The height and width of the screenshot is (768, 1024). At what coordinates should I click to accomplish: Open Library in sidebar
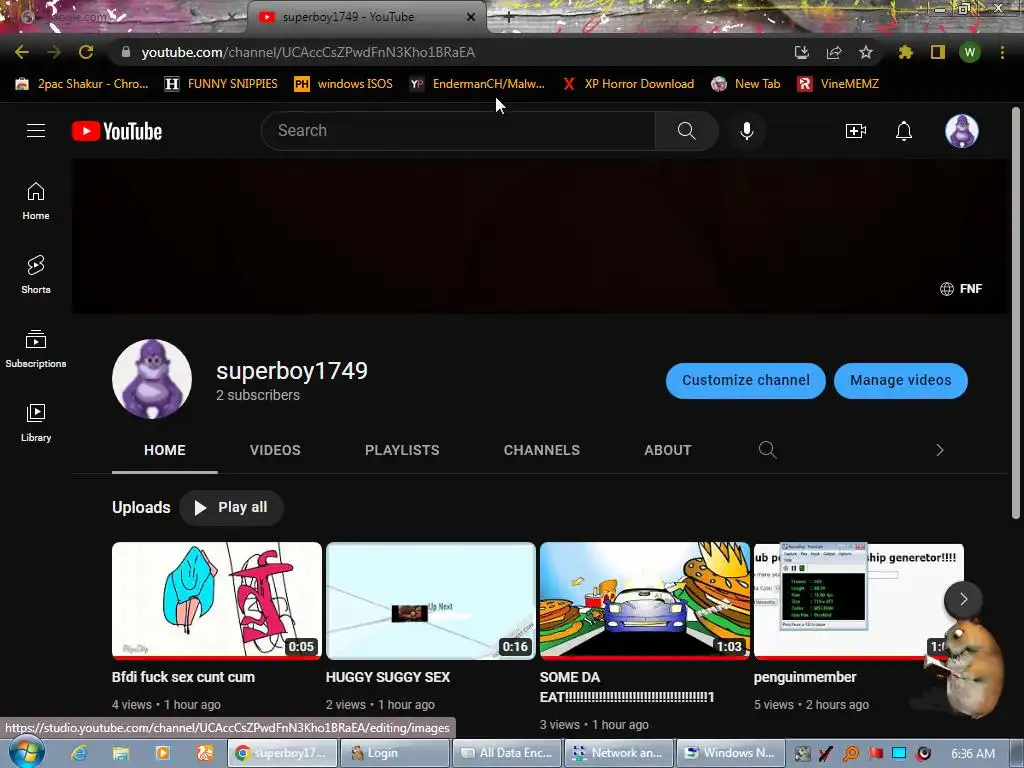(x=36, y=423)
